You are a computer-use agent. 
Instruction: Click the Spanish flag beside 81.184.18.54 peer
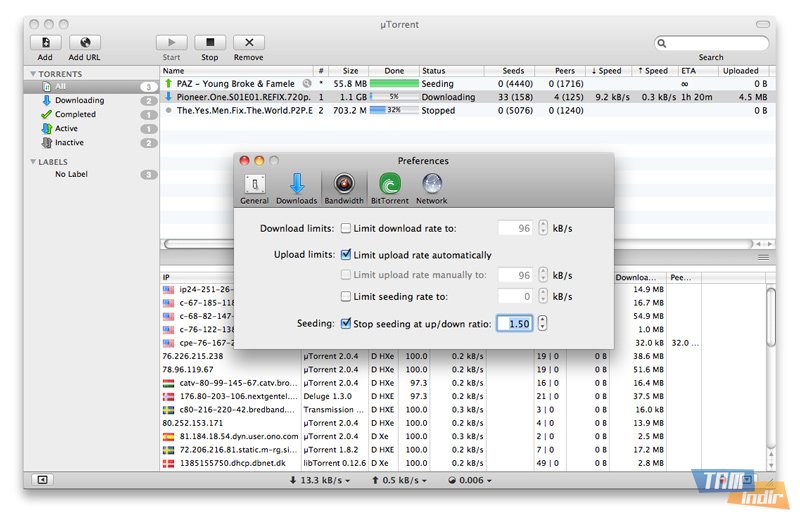[168, 437]
